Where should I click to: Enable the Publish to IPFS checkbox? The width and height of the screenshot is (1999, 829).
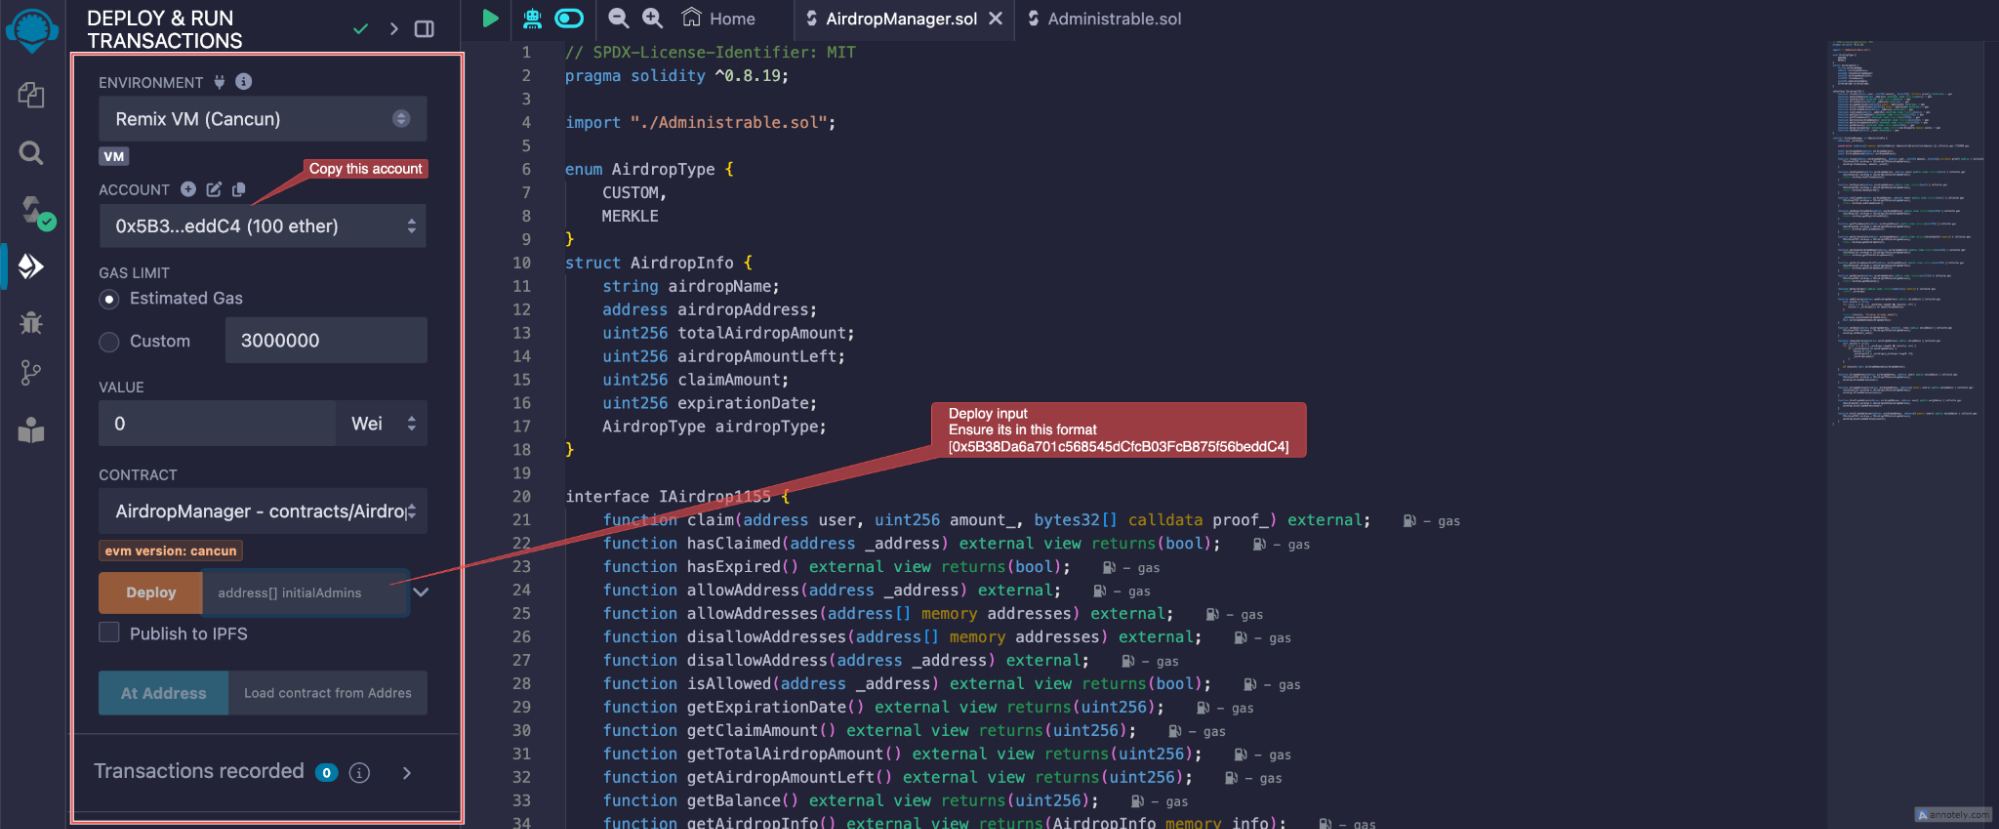[x=110, y=633]
